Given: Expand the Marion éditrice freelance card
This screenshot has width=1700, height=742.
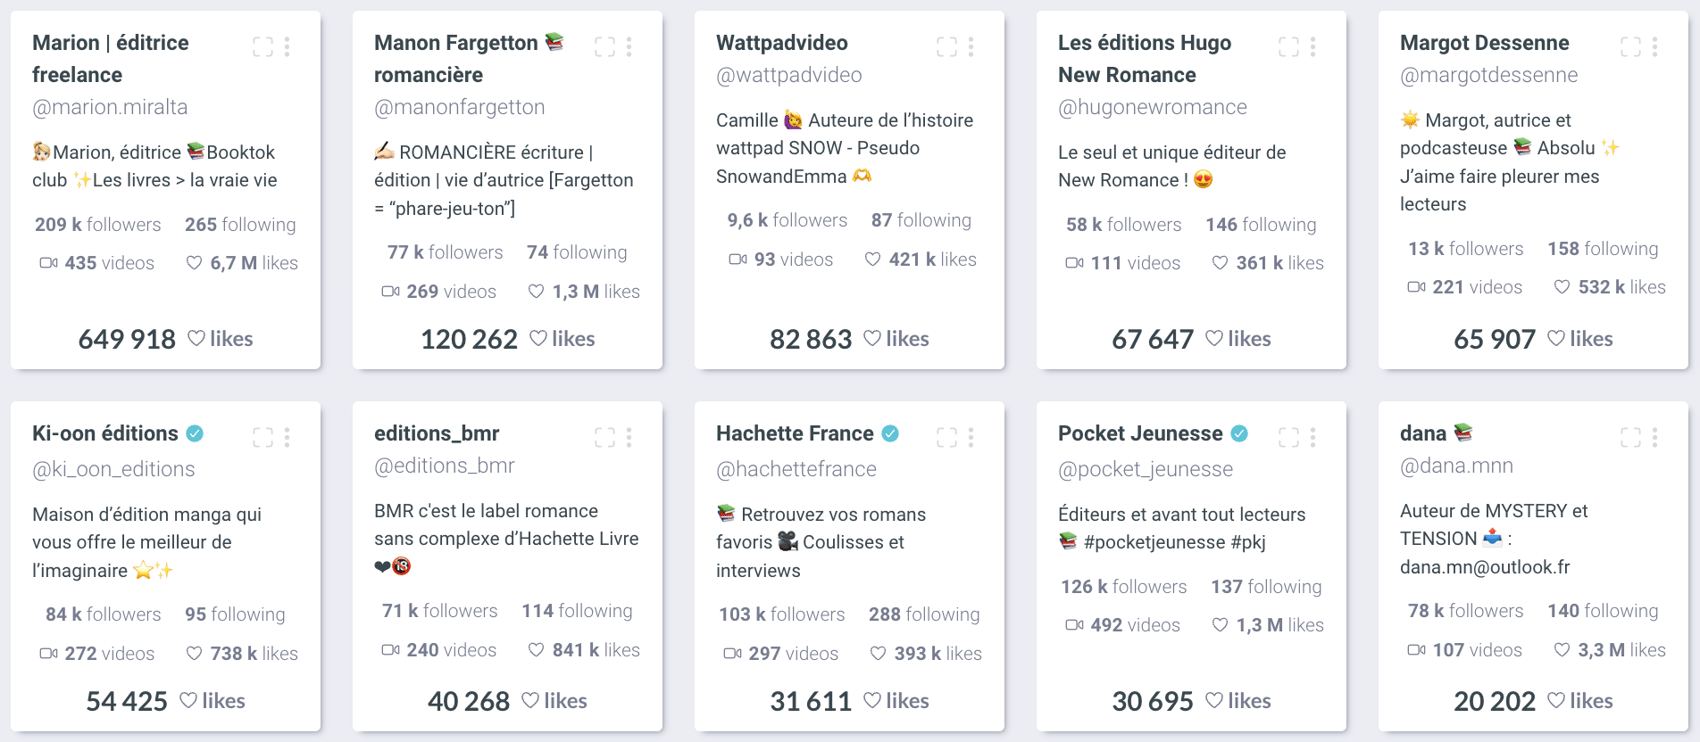Looking at the screenshot, I should coord(263,46).
